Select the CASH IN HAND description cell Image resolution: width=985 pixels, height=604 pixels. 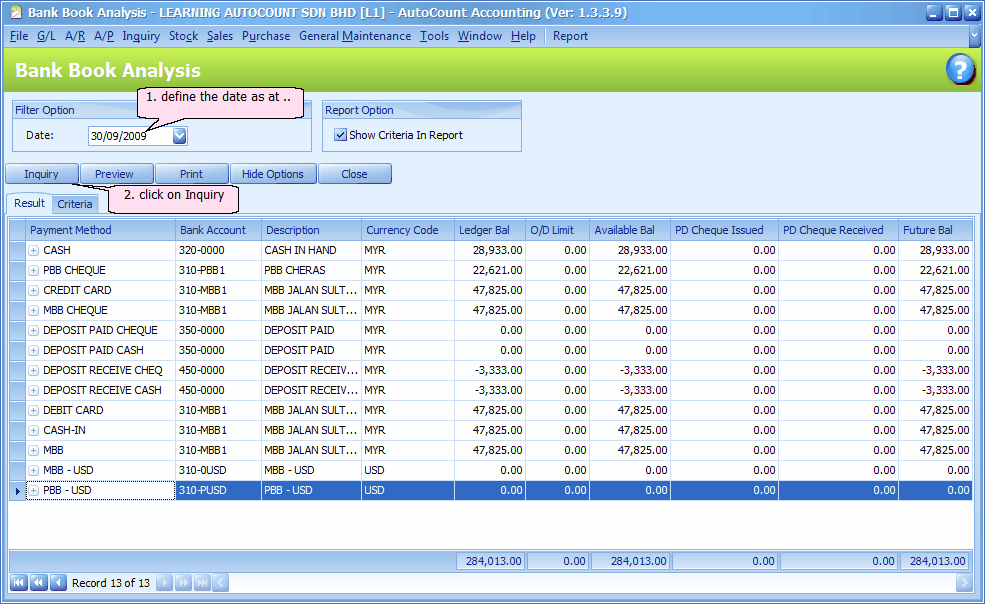312,250
